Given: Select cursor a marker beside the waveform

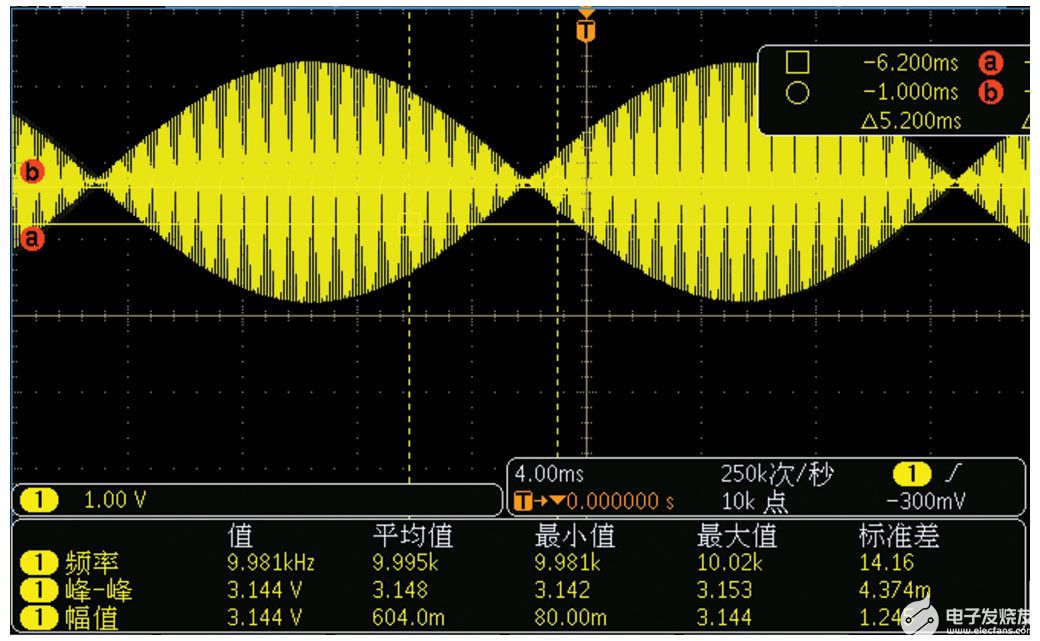Looking at the screenshot, I should tap(31, 238).
